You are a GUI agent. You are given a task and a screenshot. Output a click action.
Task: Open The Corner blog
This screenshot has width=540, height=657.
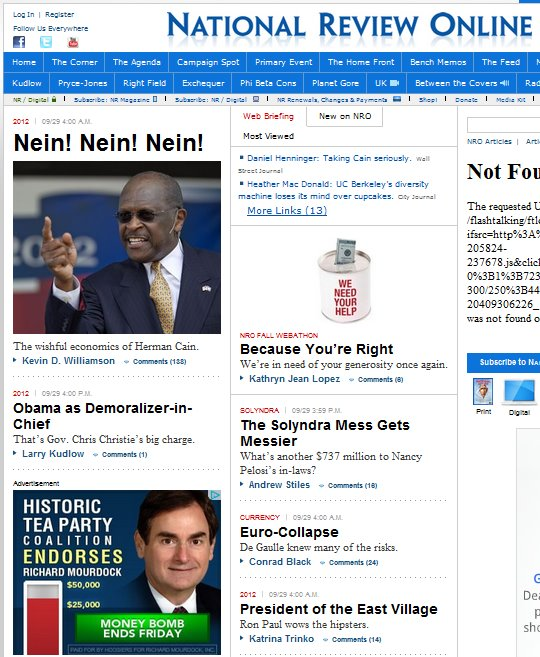(75, 62)
